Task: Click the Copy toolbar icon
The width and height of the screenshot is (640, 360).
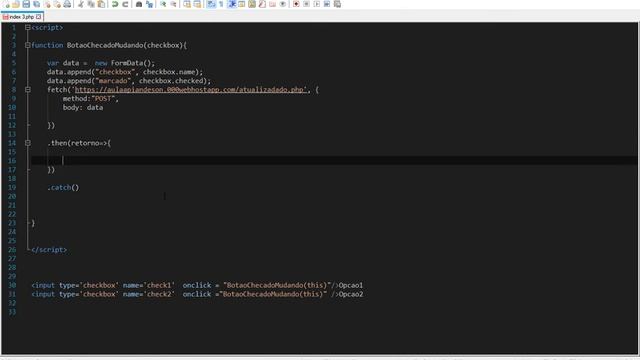Action: point(91,4)
